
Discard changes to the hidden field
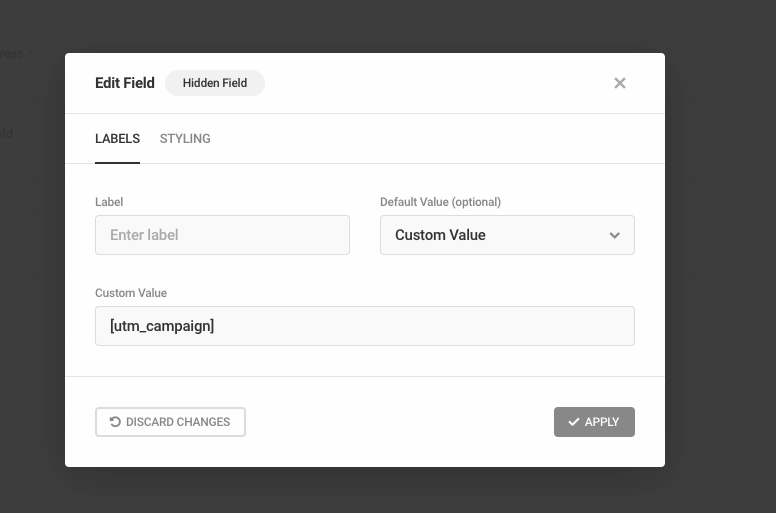(x=170, y=422)
